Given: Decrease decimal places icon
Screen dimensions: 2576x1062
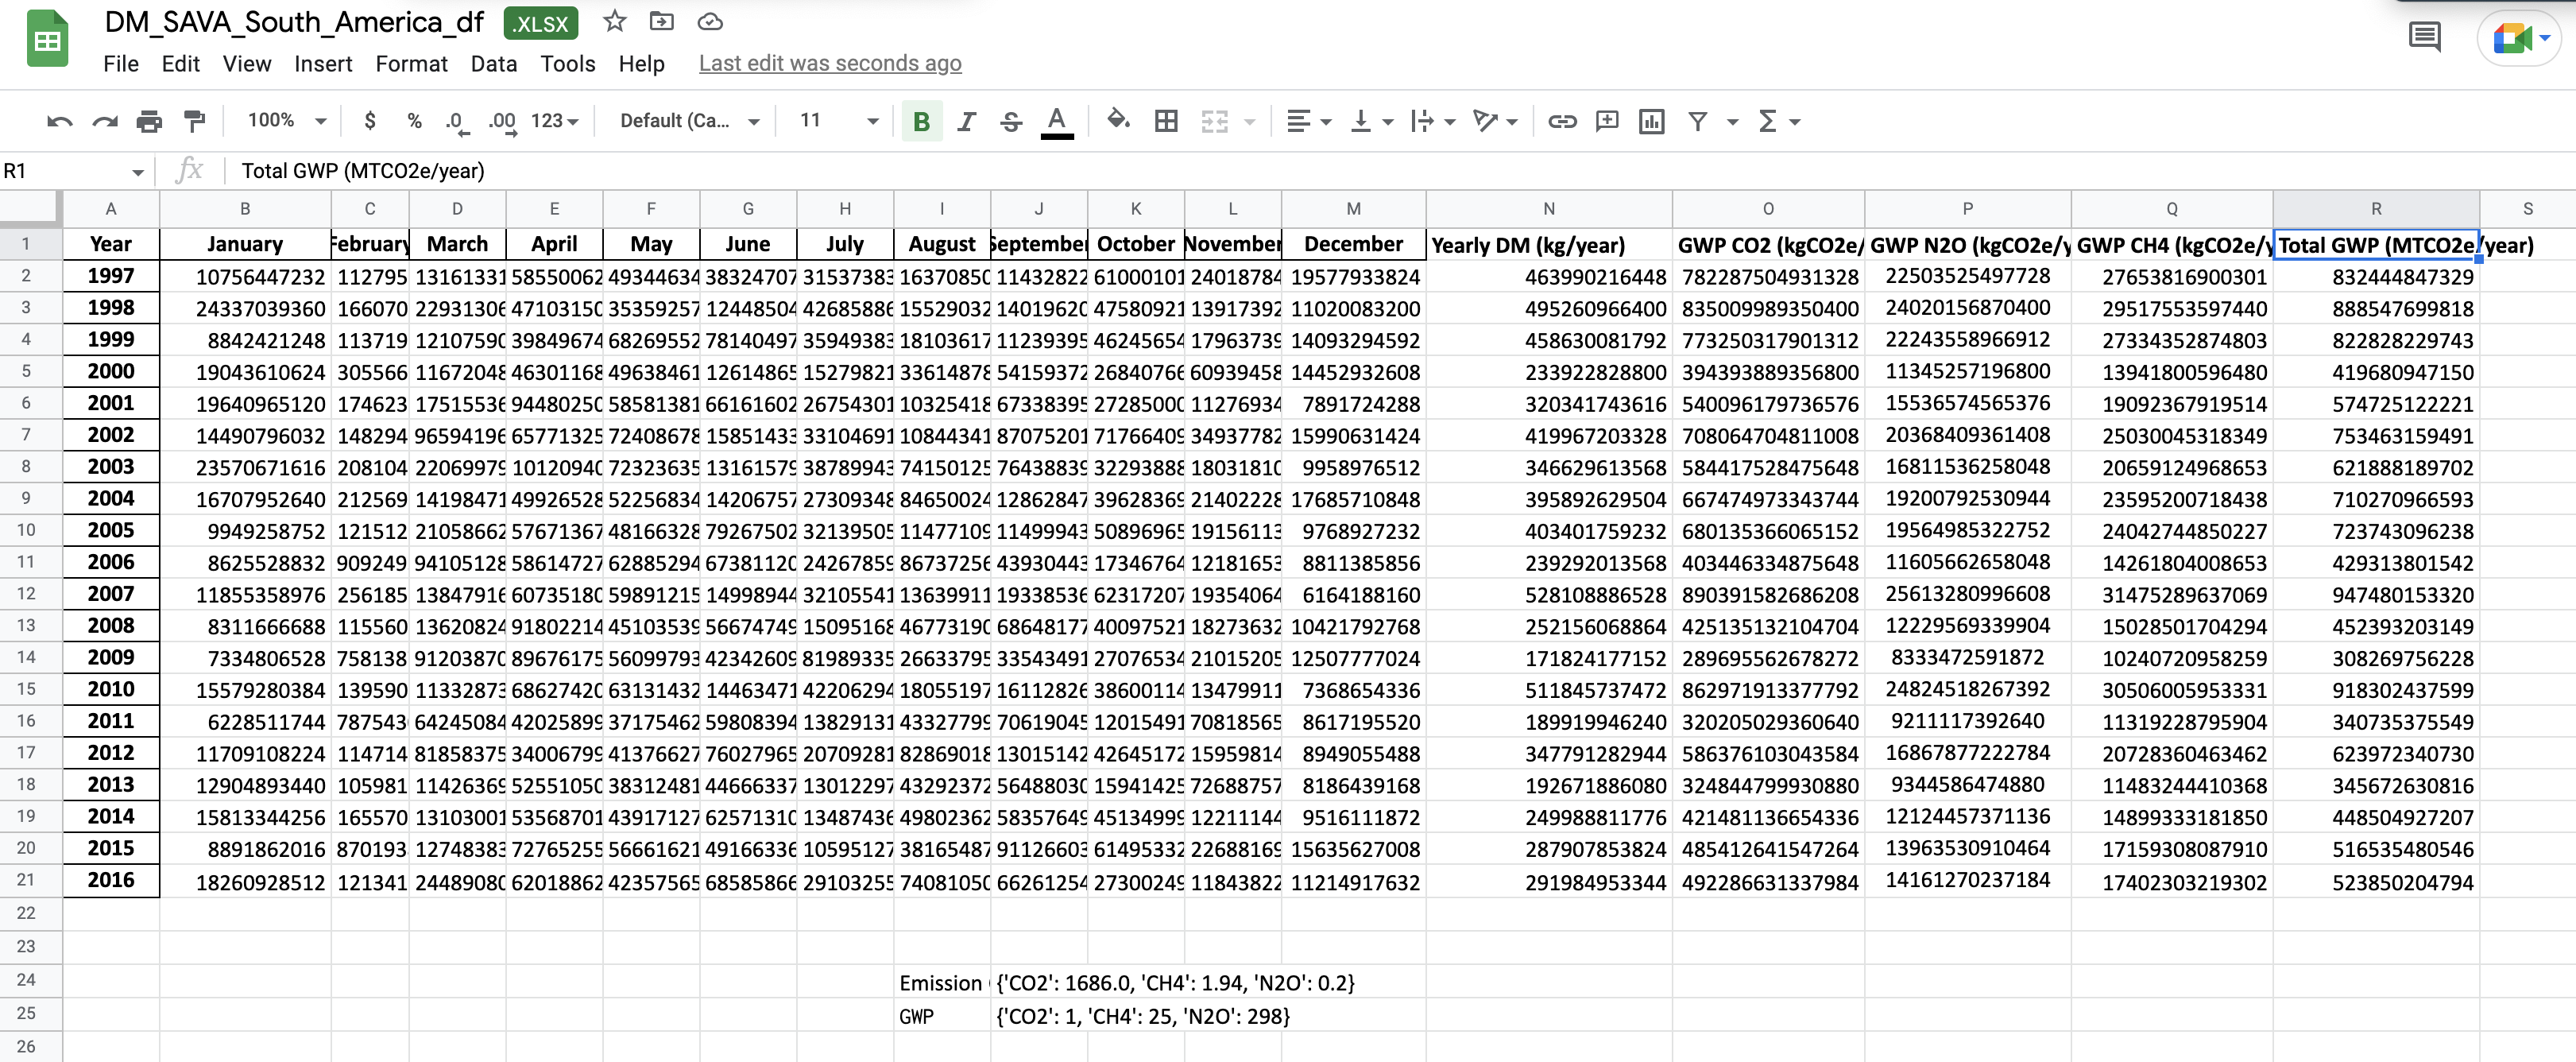Looking at the screenshot, I should tap(456, 122).
